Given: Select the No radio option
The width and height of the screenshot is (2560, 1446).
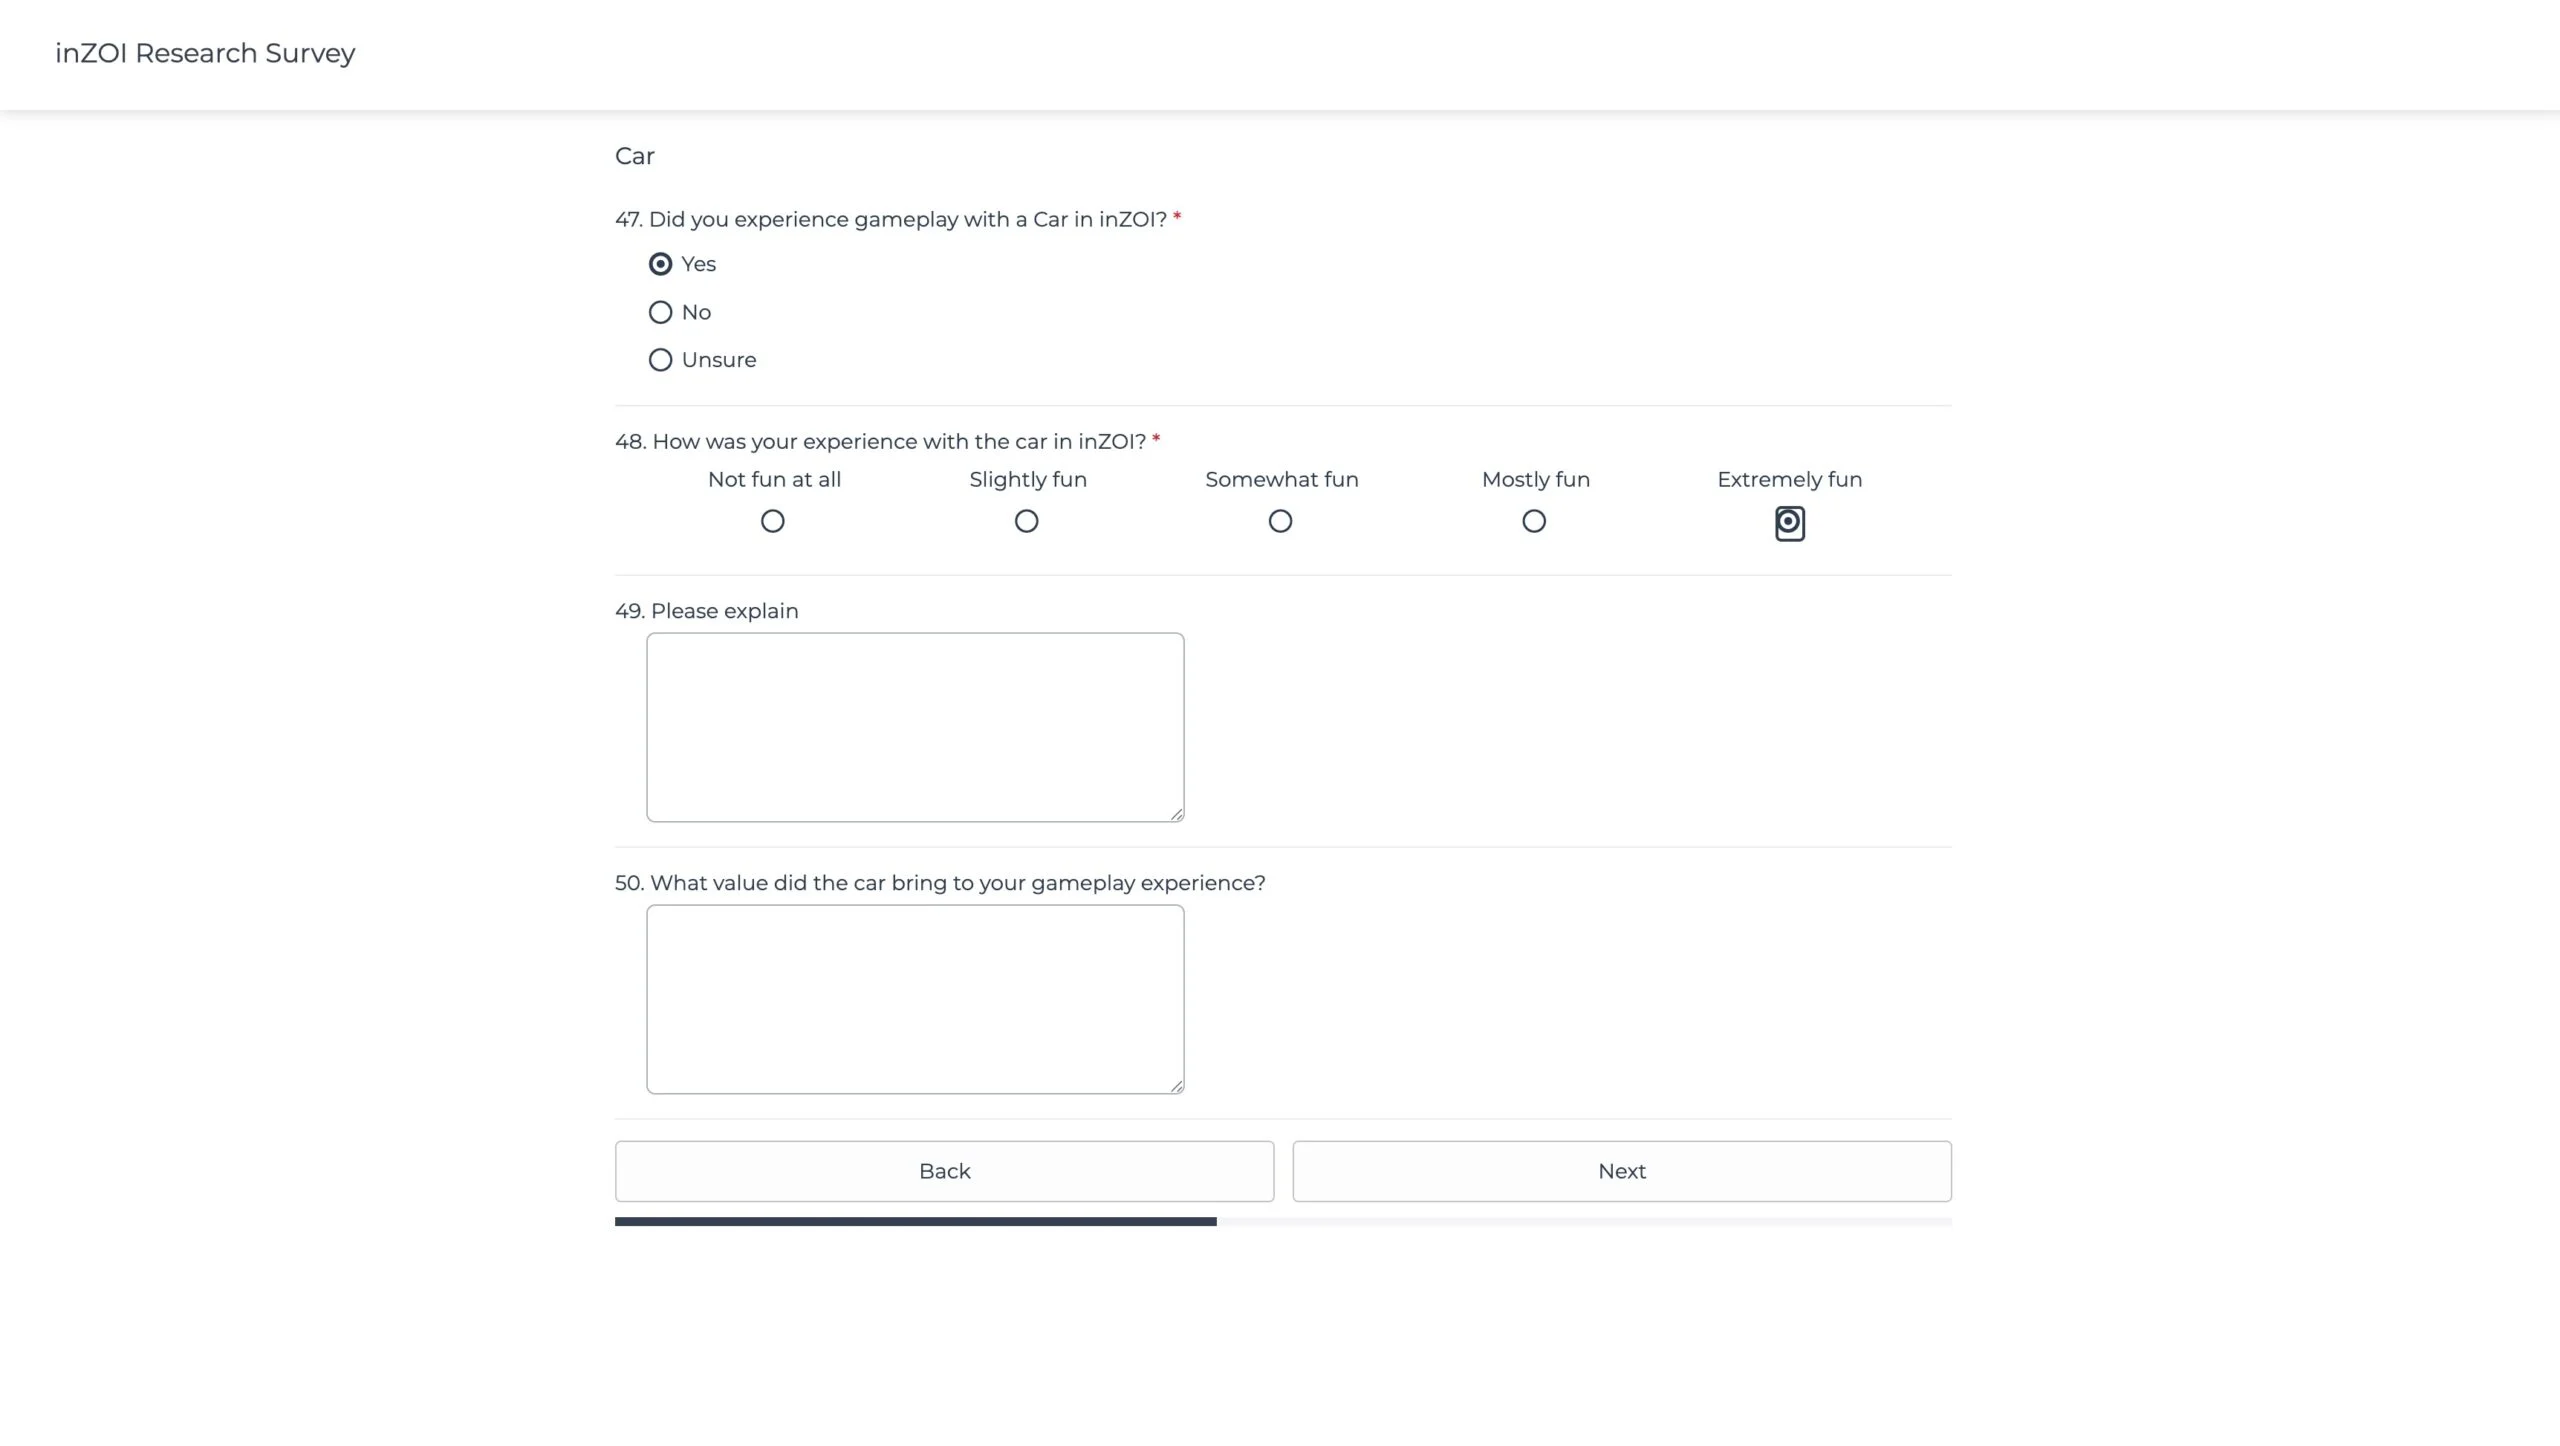Looking at the screenshot, I should (660, 312).
